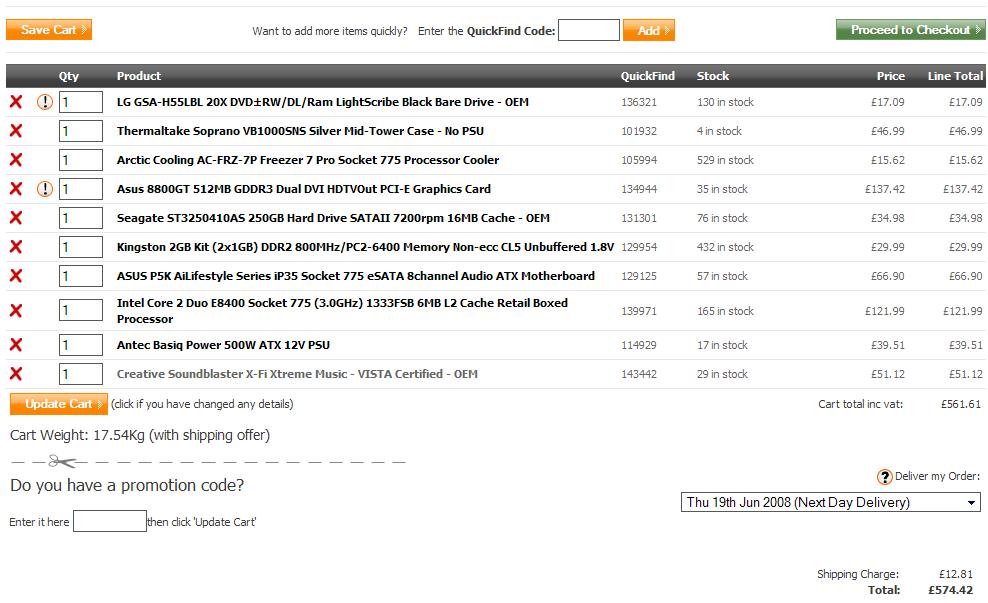
Task: Edit quantity for Asus 8800GT card
Action: pos(81,189)
